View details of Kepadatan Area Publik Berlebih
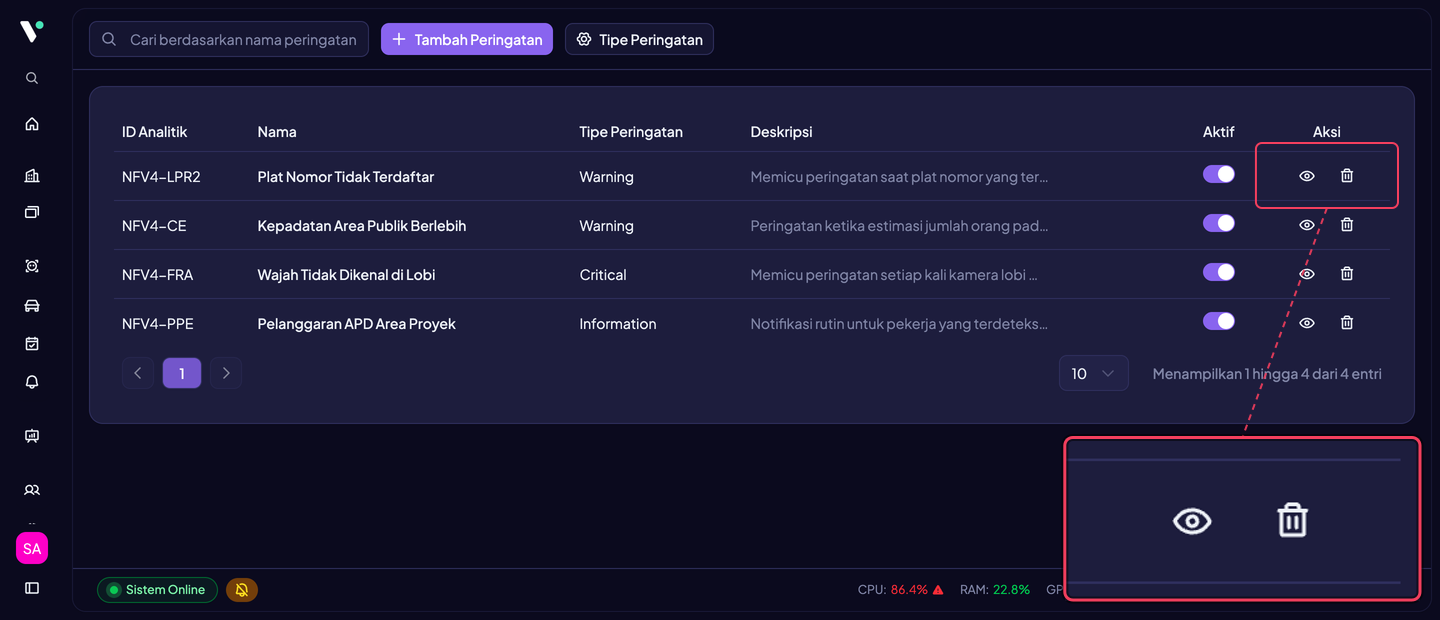Viewport: 1440px width, 620px height. [x=1307, y=225]
